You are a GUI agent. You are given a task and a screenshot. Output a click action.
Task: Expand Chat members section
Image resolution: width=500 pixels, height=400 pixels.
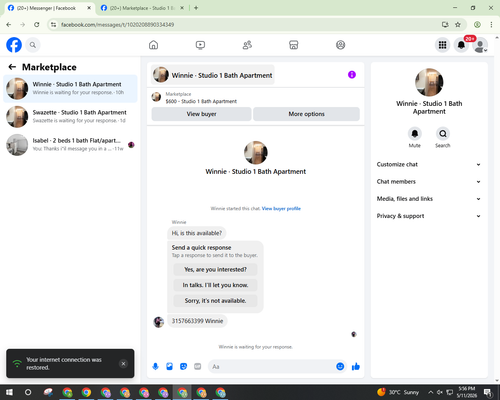(429, 182)
